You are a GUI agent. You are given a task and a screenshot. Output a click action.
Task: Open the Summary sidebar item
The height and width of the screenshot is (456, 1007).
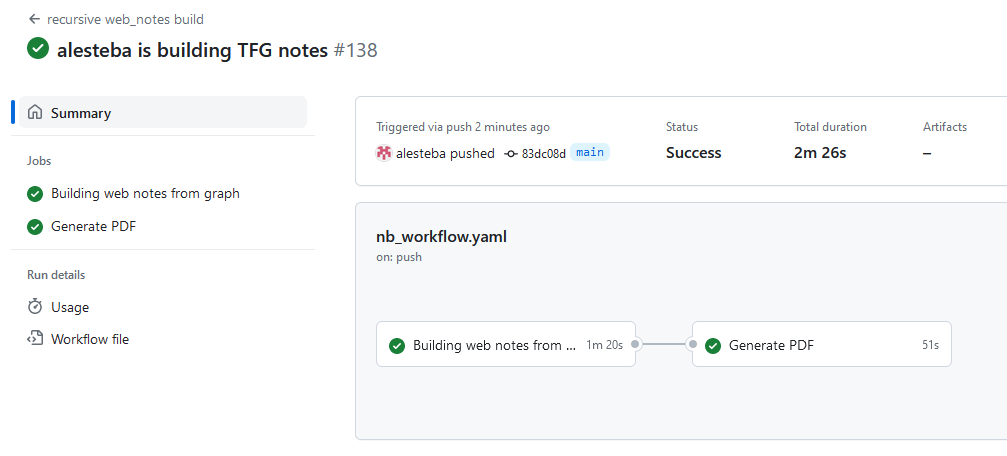tap(163, 113)
